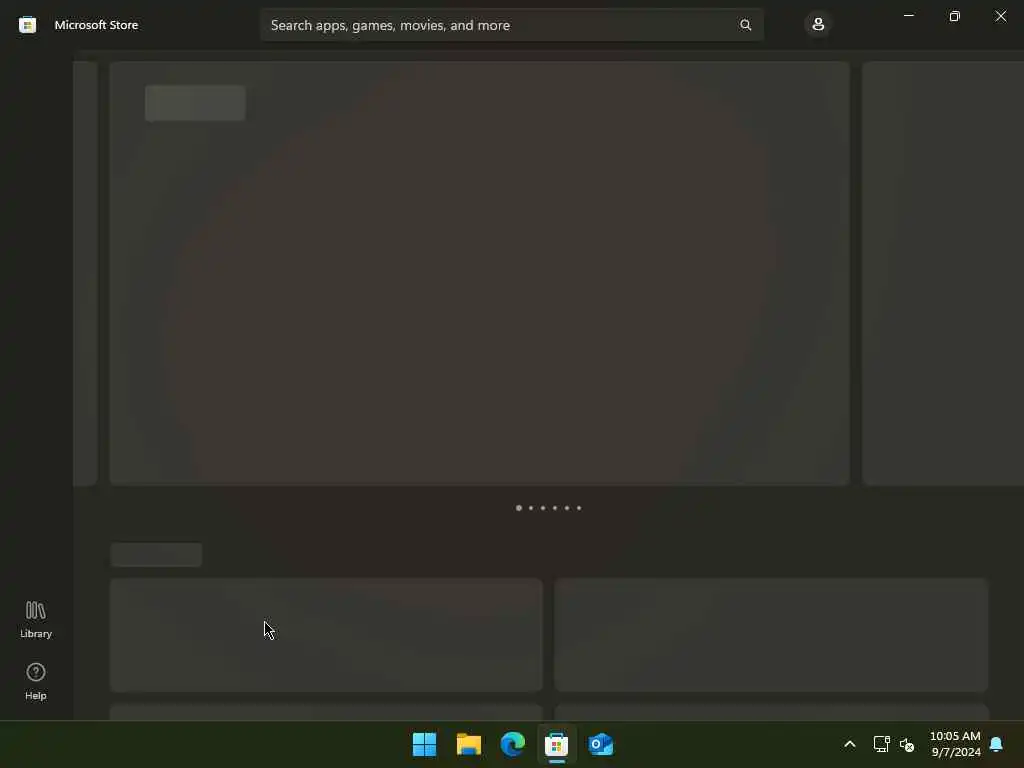Open the user account profile icon
The image size is (1024, 768).
click(x=818, y=25)
